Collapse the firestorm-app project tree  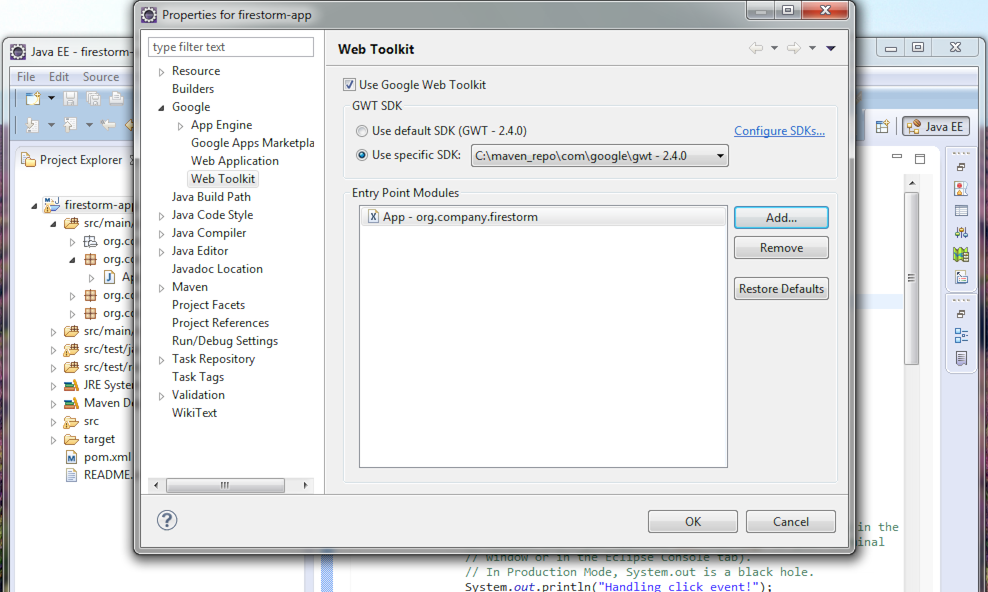click(34, 205)
